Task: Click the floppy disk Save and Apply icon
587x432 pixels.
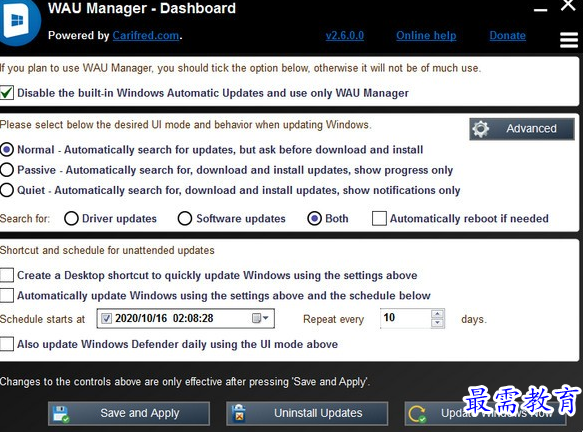Action: pos(61,414)
